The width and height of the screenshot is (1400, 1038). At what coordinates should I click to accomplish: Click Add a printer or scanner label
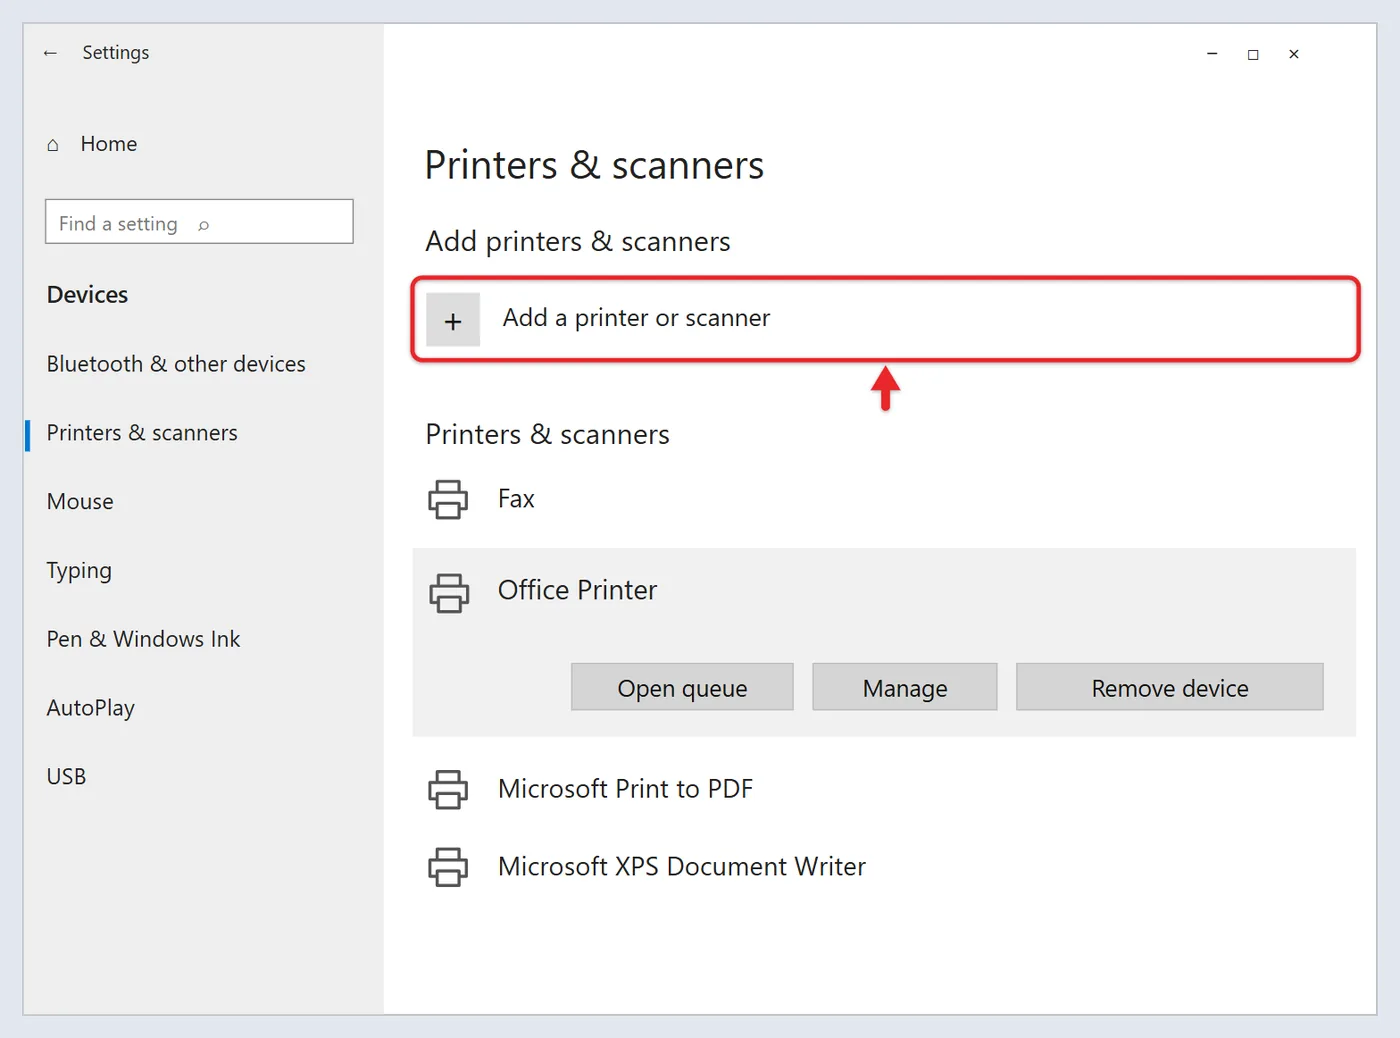[x=636, y=318]
